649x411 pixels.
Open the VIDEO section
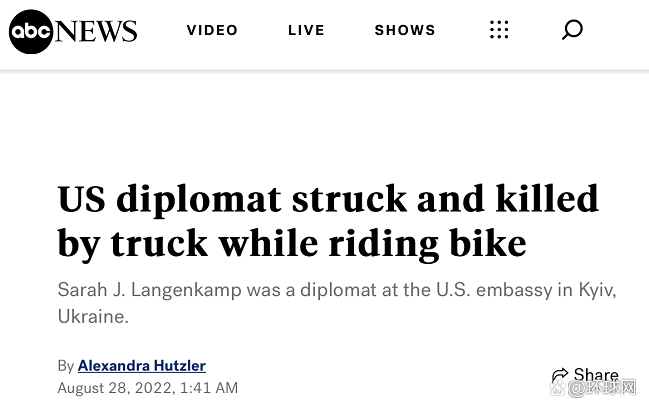pos(212,30)
